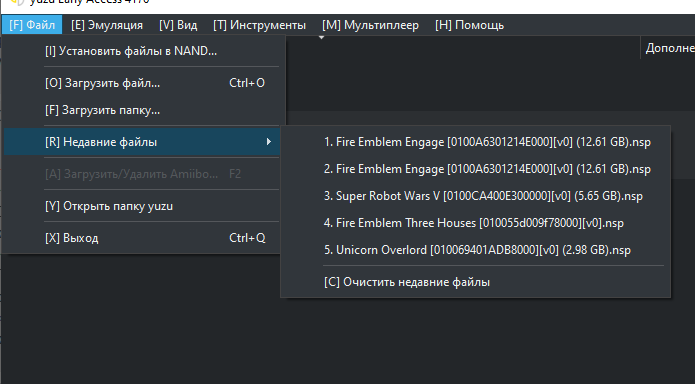This screenshot has width=695, height=384.
Task: Open the Мультиплеер menu
Action: 370,25
